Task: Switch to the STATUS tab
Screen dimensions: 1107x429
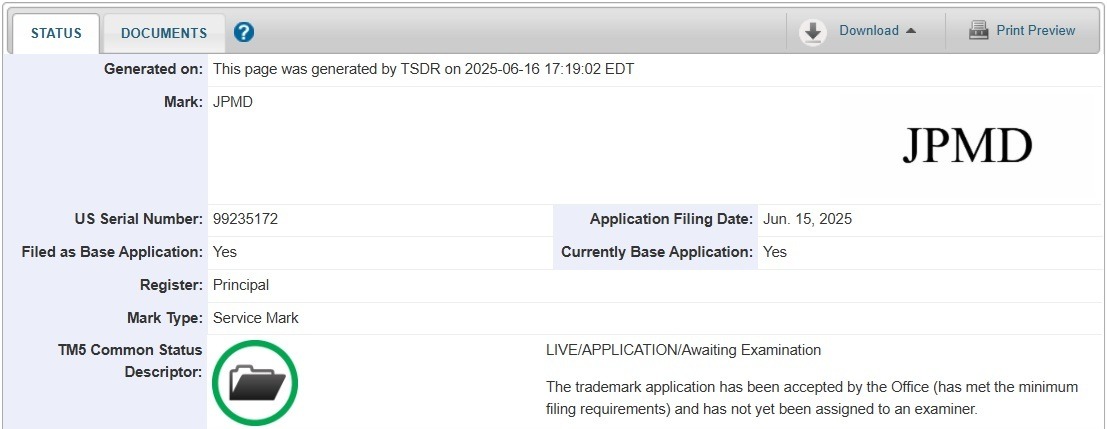Action: coord(56,33)
